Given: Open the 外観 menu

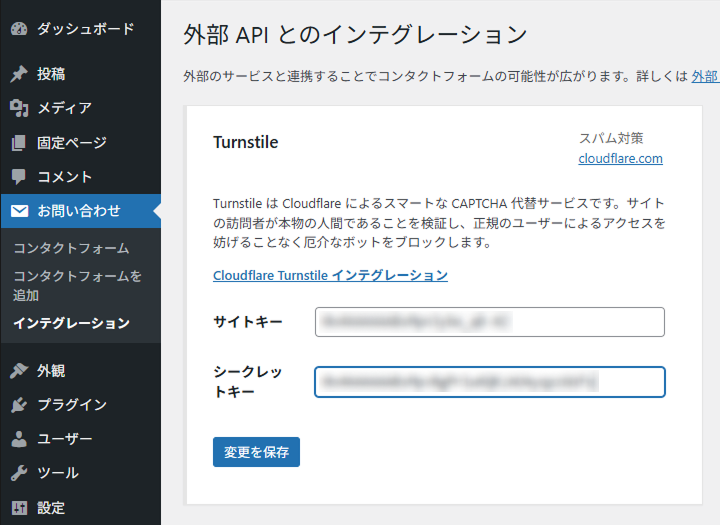Looking at the screenshot, I should pos(80,371).
